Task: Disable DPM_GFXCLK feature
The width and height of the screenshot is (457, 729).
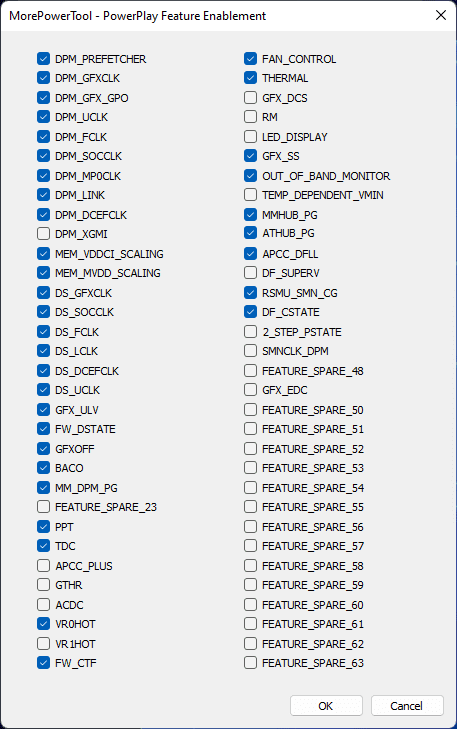Action: (x=43, y=78)
